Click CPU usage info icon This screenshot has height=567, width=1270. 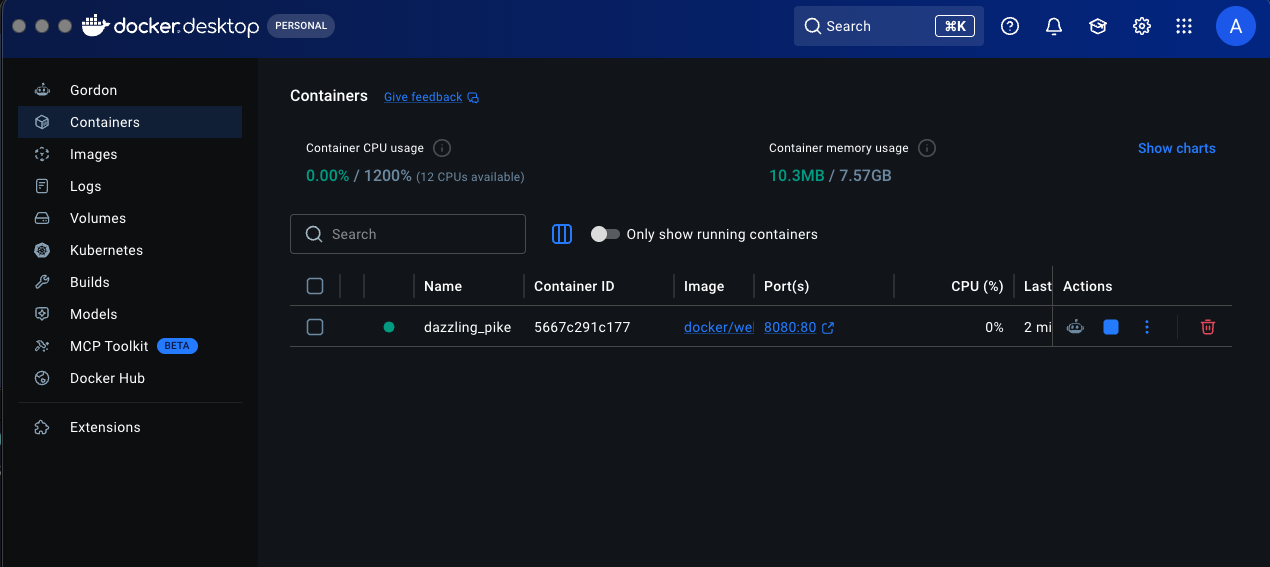coord(442,148)
